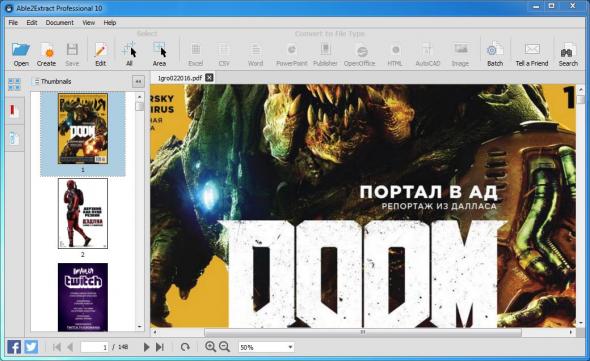This screenshot has height=361, width=590.
Task: Click document view scroll down arrow
Action: pyautogui.click(x=581, y=323)
